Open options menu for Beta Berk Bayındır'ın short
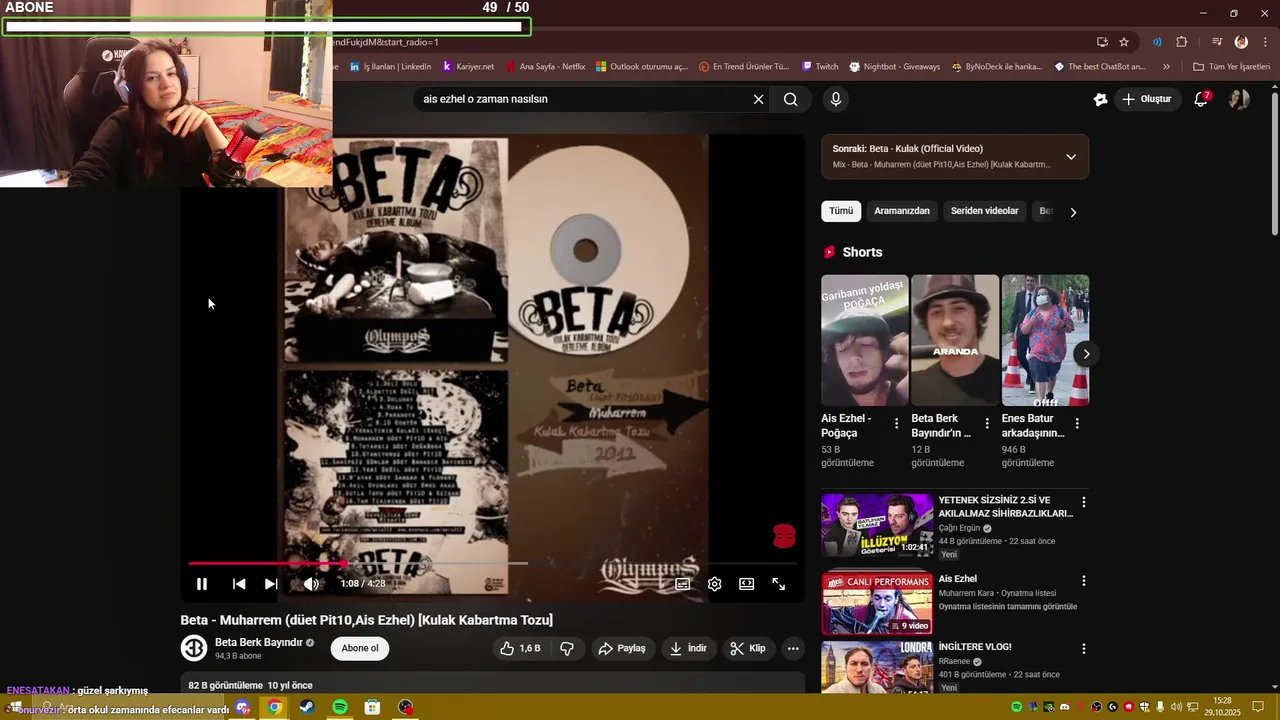Viewport: 1280px width, 720px height. tap(987, 424)
